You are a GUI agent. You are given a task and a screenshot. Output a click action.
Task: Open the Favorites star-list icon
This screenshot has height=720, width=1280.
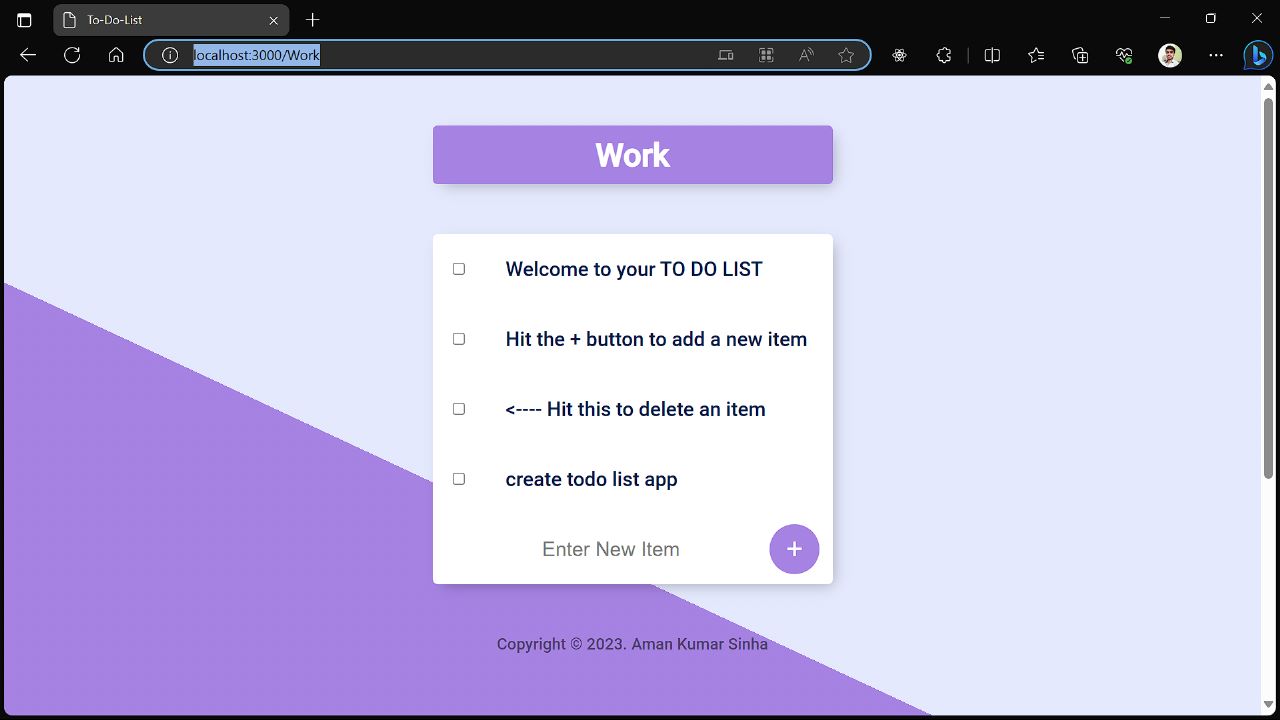(x=1035, y=55)
